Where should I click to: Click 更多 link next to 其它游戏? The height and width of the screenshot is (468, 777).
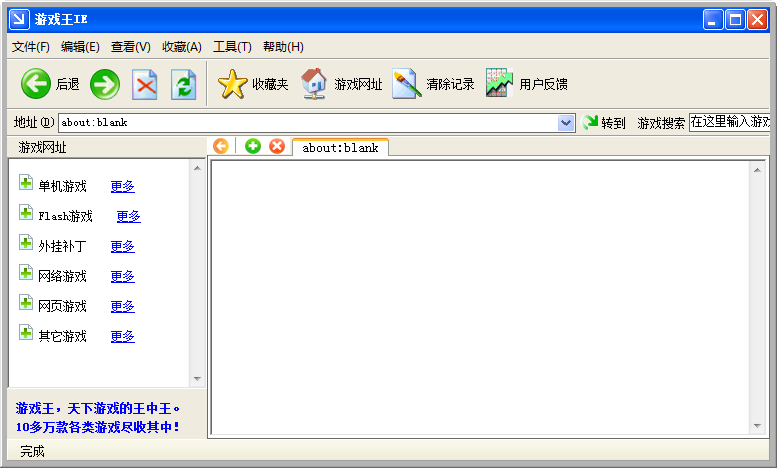point(122,337)
